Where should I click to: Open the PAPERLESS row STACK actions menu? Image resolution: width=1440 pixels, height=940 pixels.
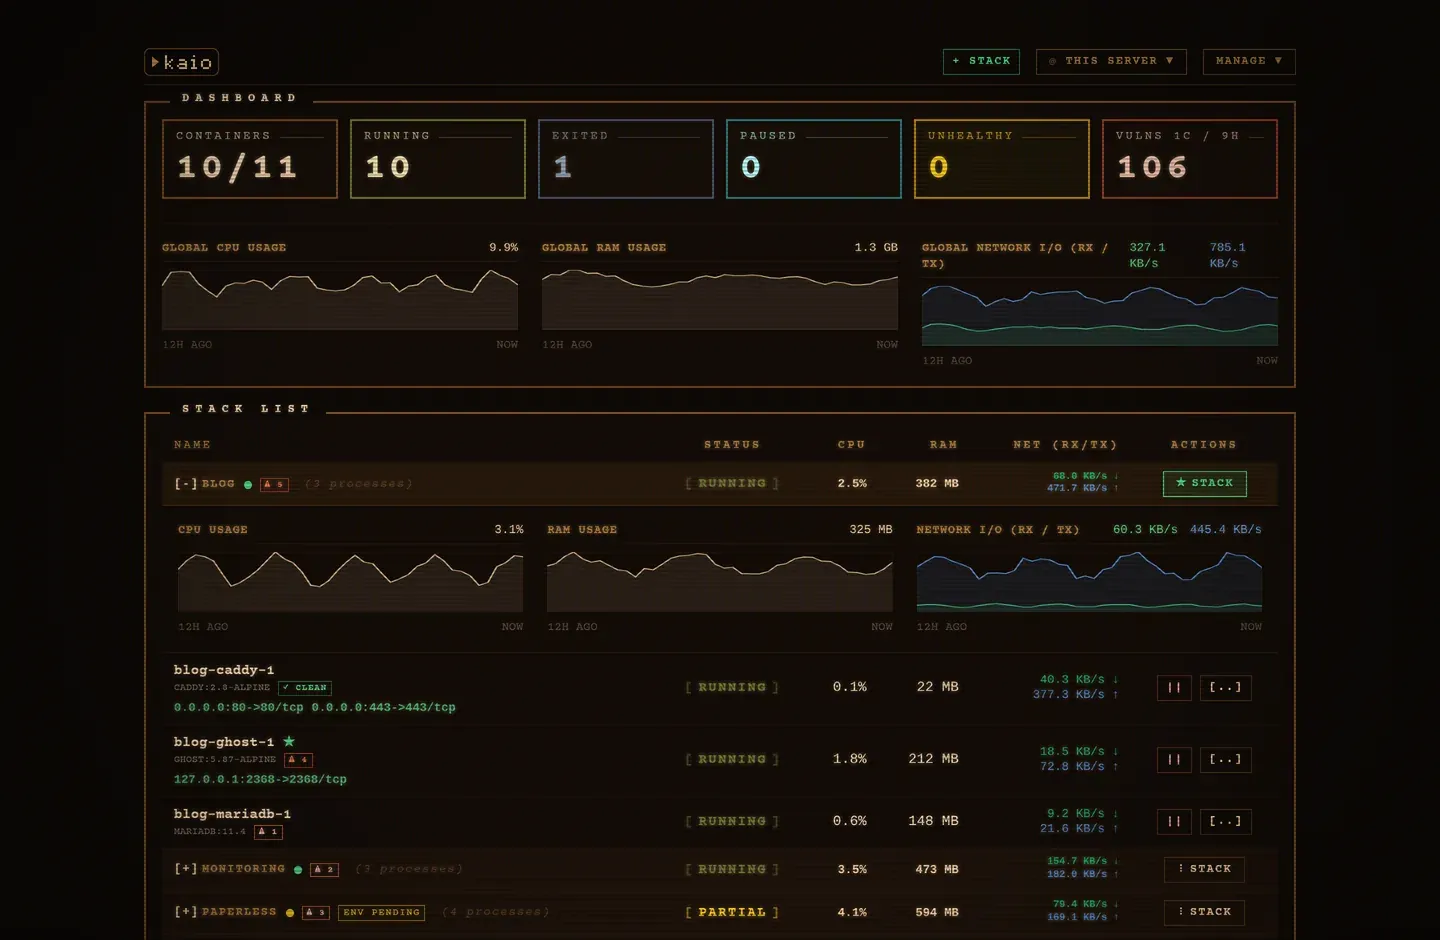pyautogui.click(x=1204, y=912)
